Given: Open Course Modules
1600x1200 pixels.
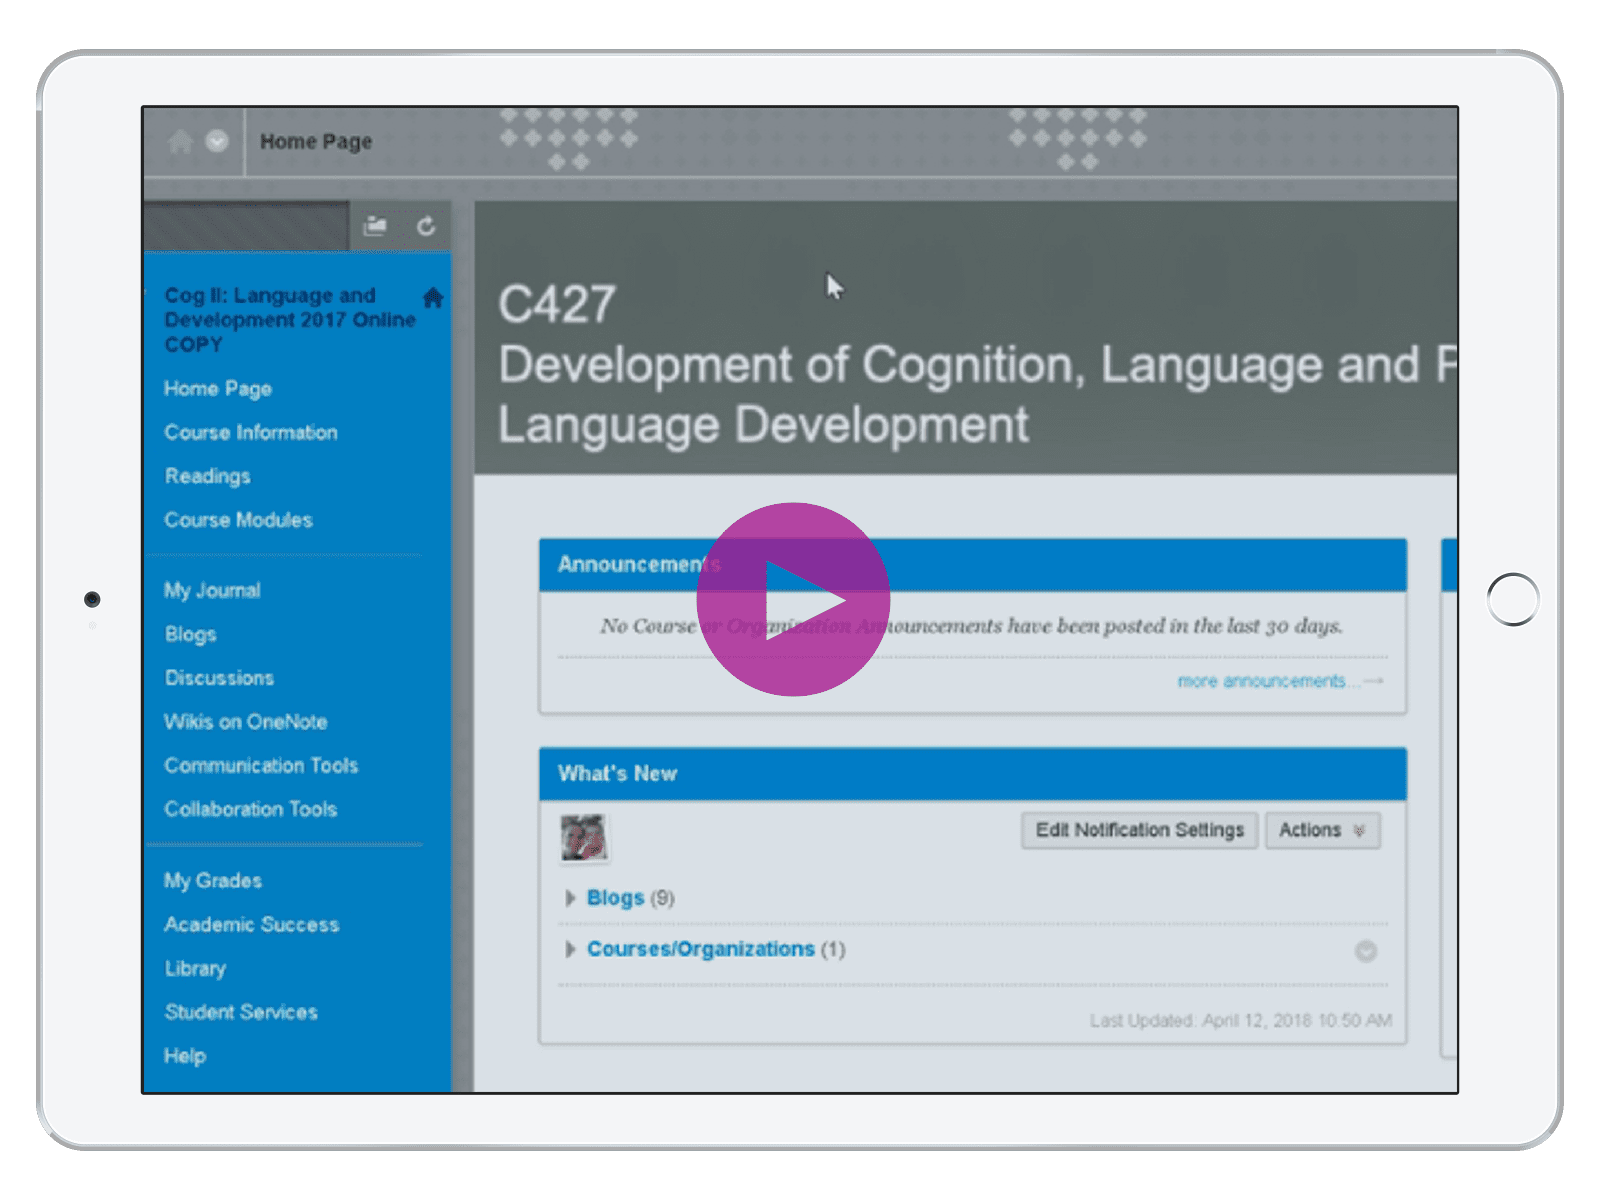Looking at the screenshot, I should point(239,520).
